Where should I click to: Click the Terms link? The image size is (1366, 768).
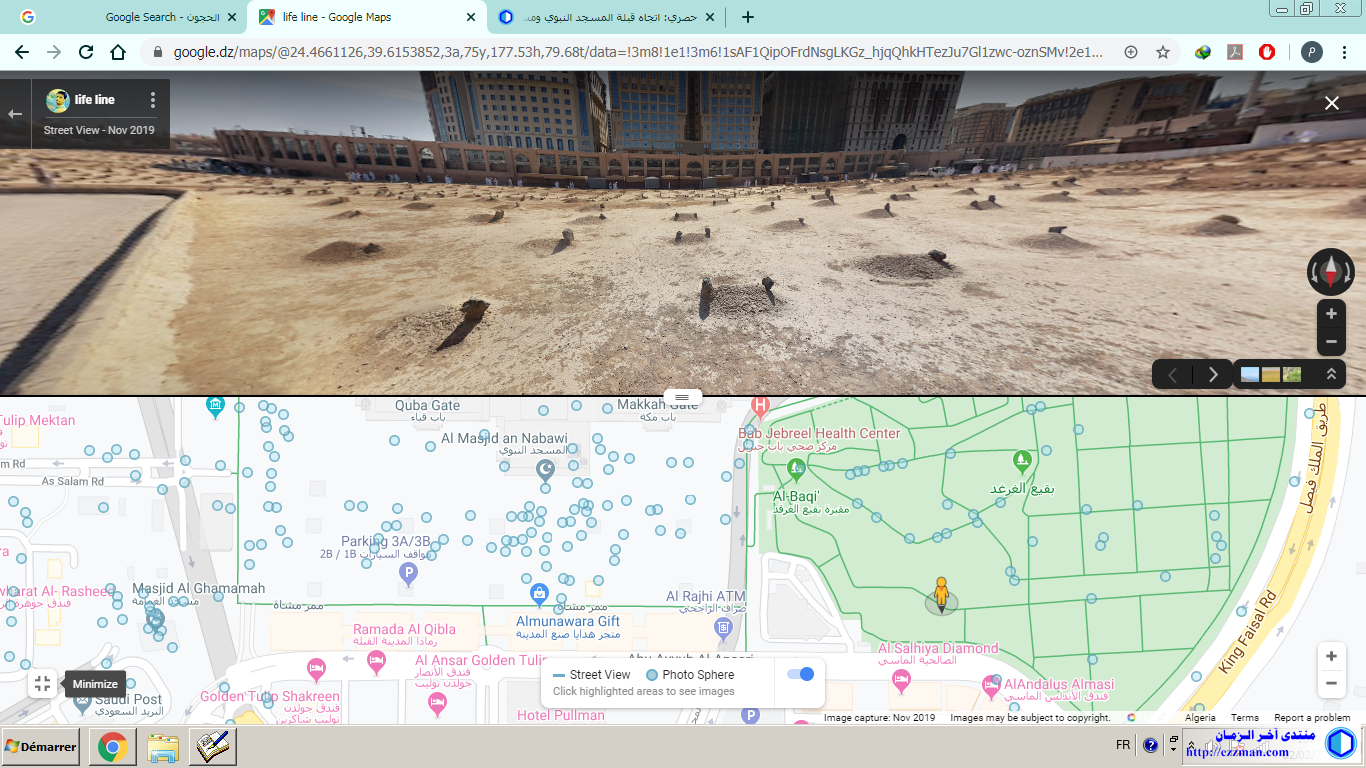point(1244,718)
